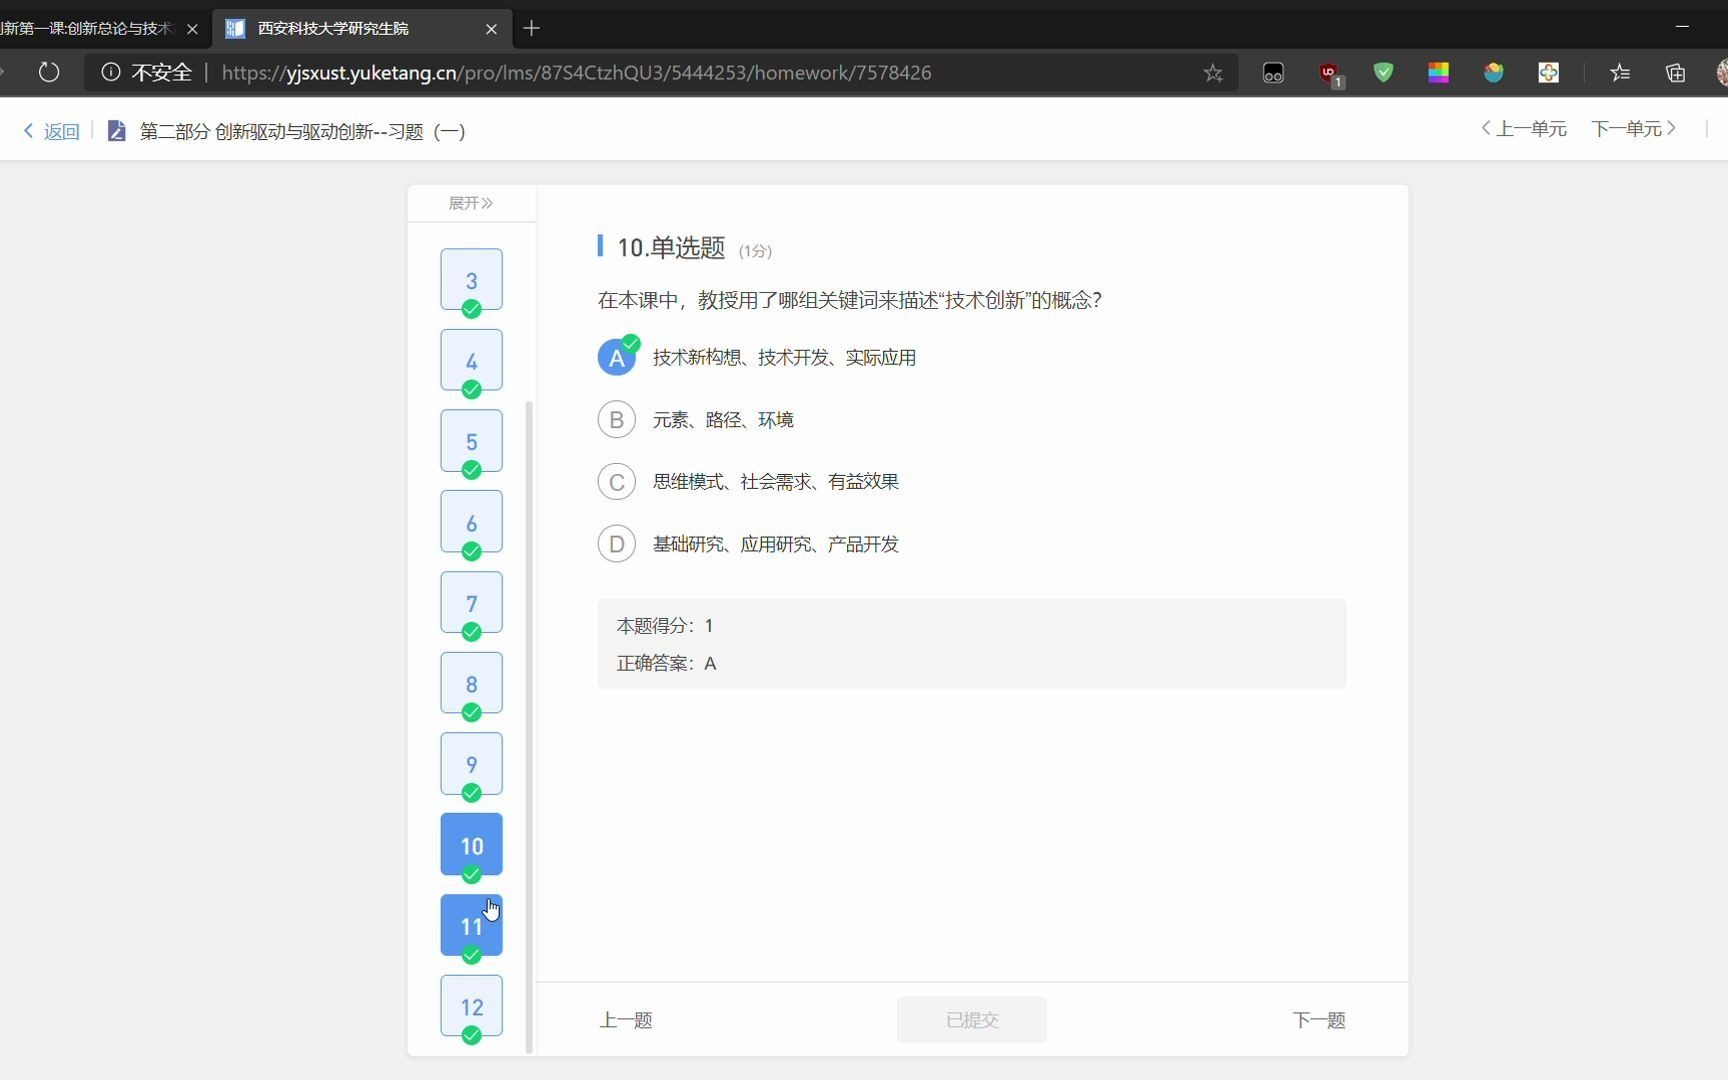Click the homework document icon beside title
Screen dimensions: 1728x1080
coord(116,131)
